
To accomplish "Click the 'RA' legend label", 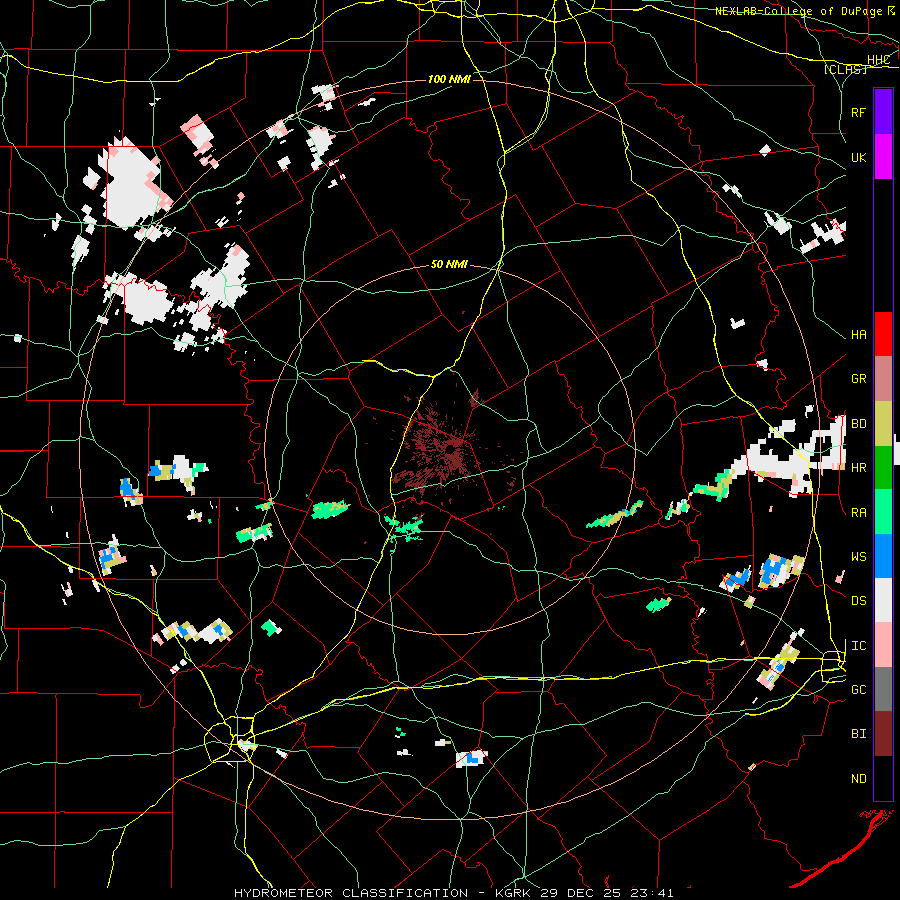I will coord(858,512).
